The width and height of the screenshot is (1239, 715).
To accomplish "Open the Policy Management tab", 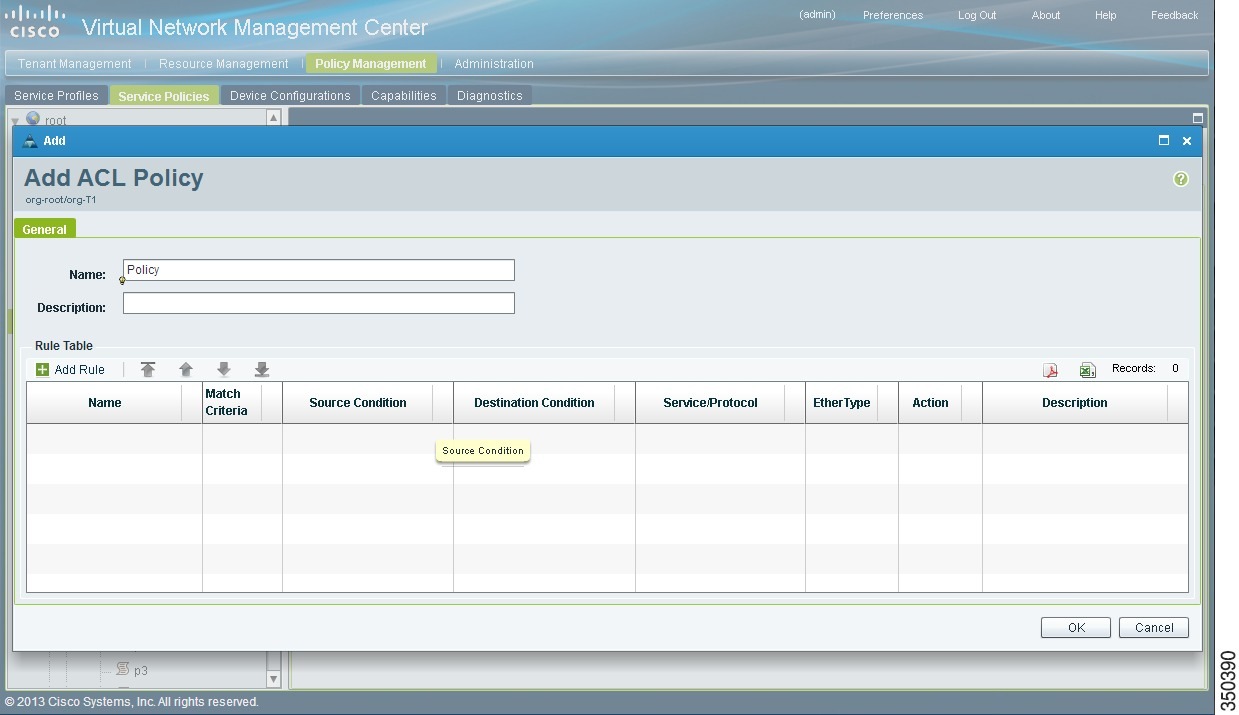I will coord(371,64).
